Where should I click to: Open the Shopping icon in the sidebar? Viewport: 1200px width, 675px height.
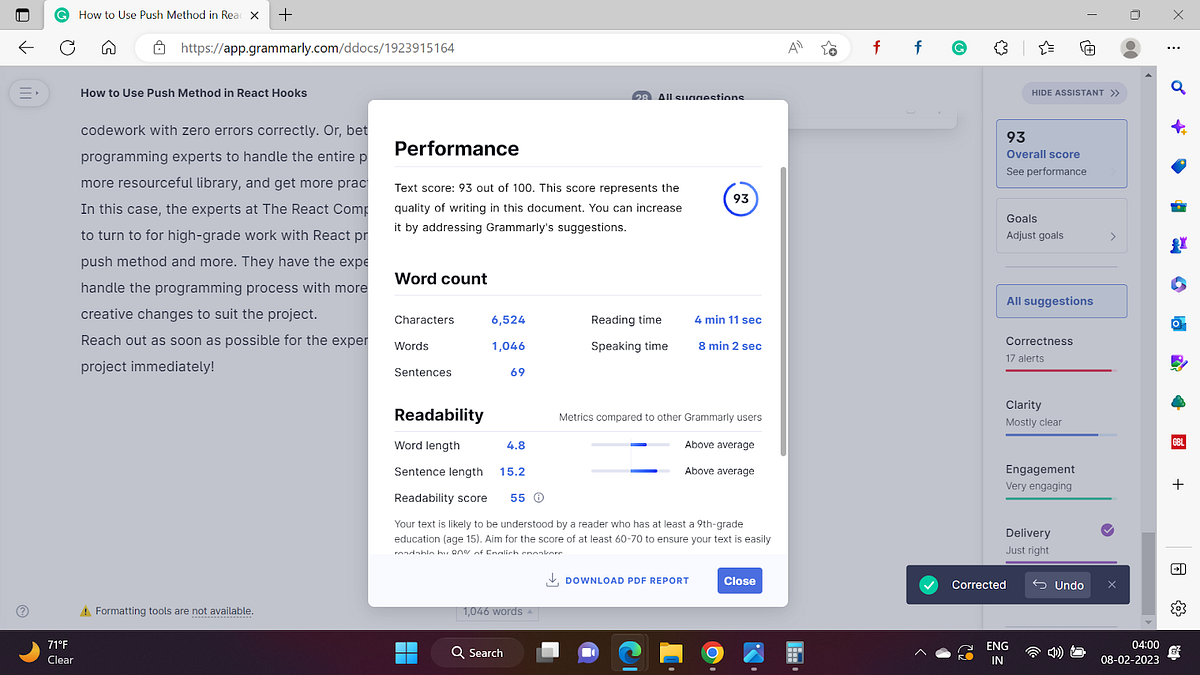click(1178, 167)
